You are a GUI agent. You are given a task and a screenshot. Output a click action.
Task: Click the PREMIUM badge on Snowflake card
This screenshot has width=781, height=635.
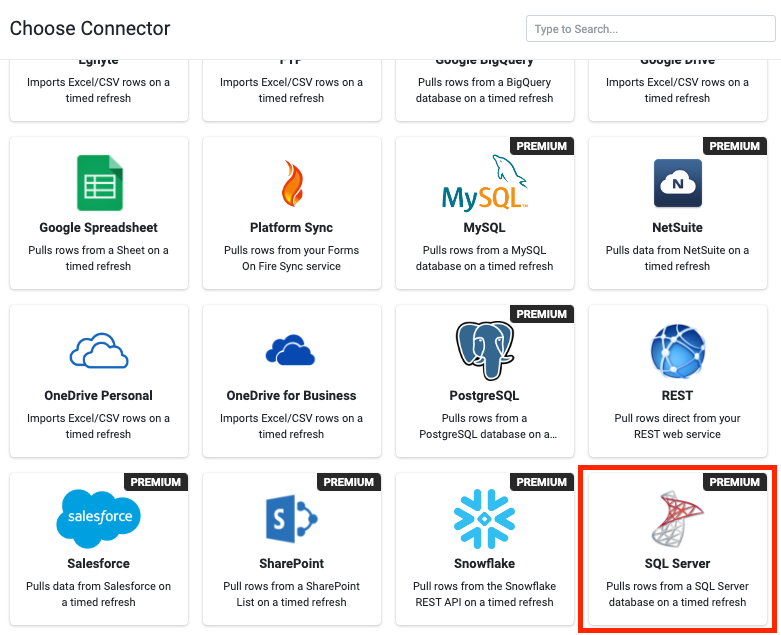(x=542, y=482)
